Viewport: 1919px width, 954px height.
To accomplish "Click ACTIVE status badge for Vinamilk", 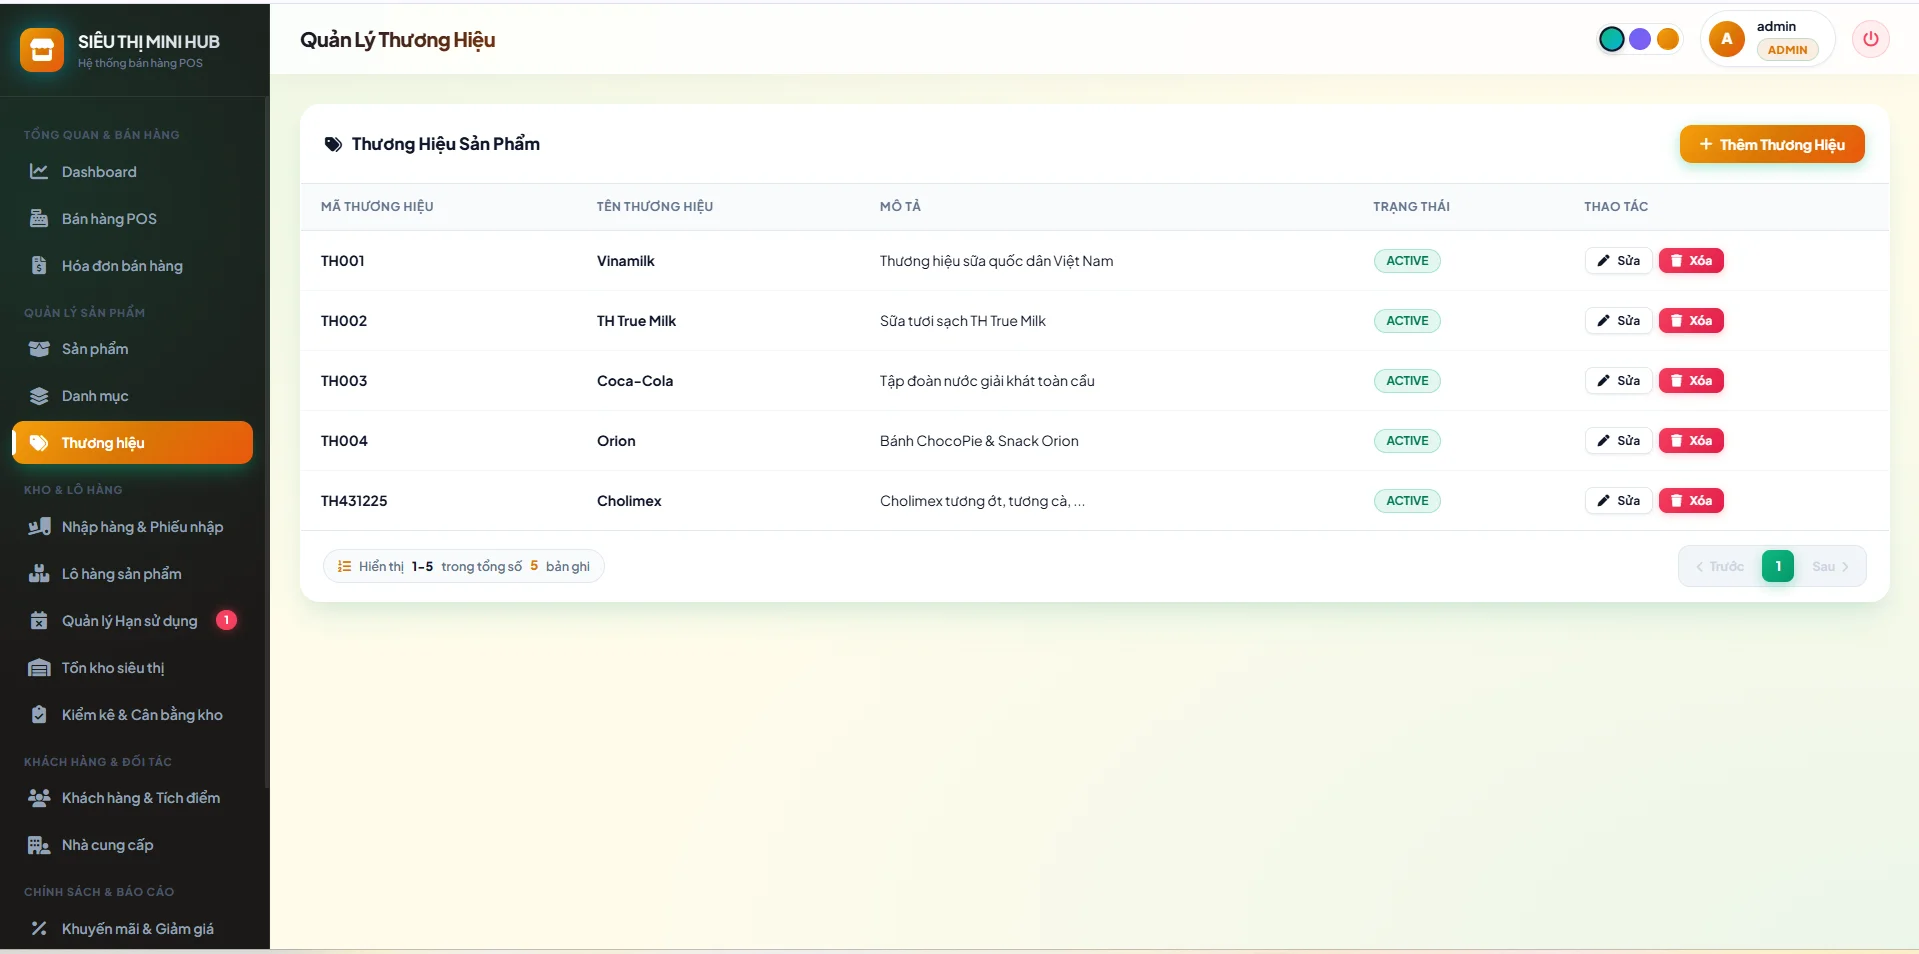I will point(1407,261).
